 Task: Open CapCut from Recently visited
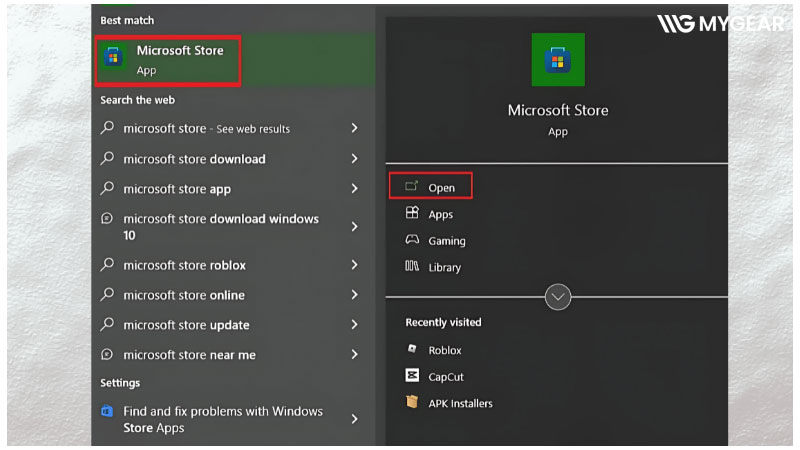[x=435, y=377]
